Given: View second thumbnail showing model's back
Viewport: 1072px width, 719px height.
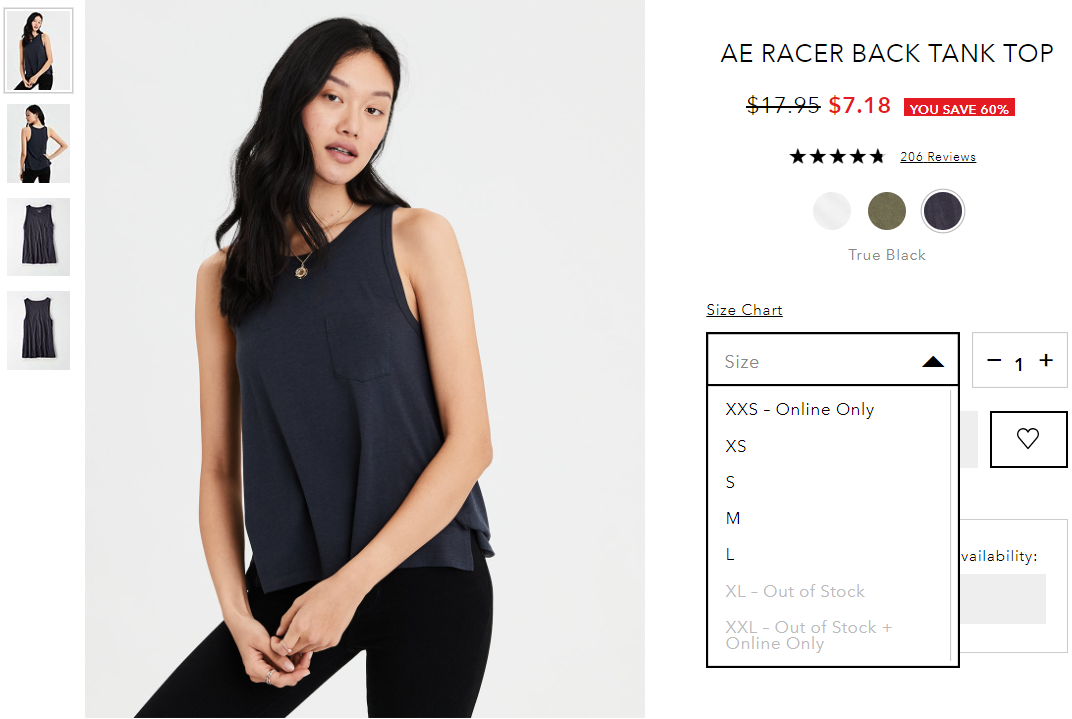Looking at the screenshot, I should pos(38,144).
